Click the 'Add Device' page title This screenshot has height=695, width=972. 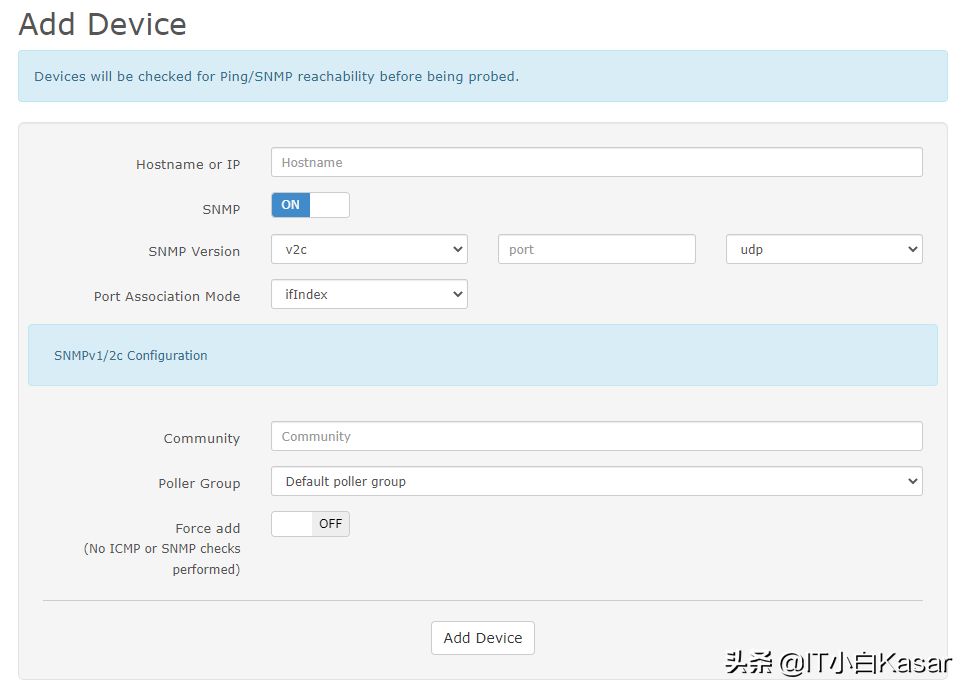102,25
